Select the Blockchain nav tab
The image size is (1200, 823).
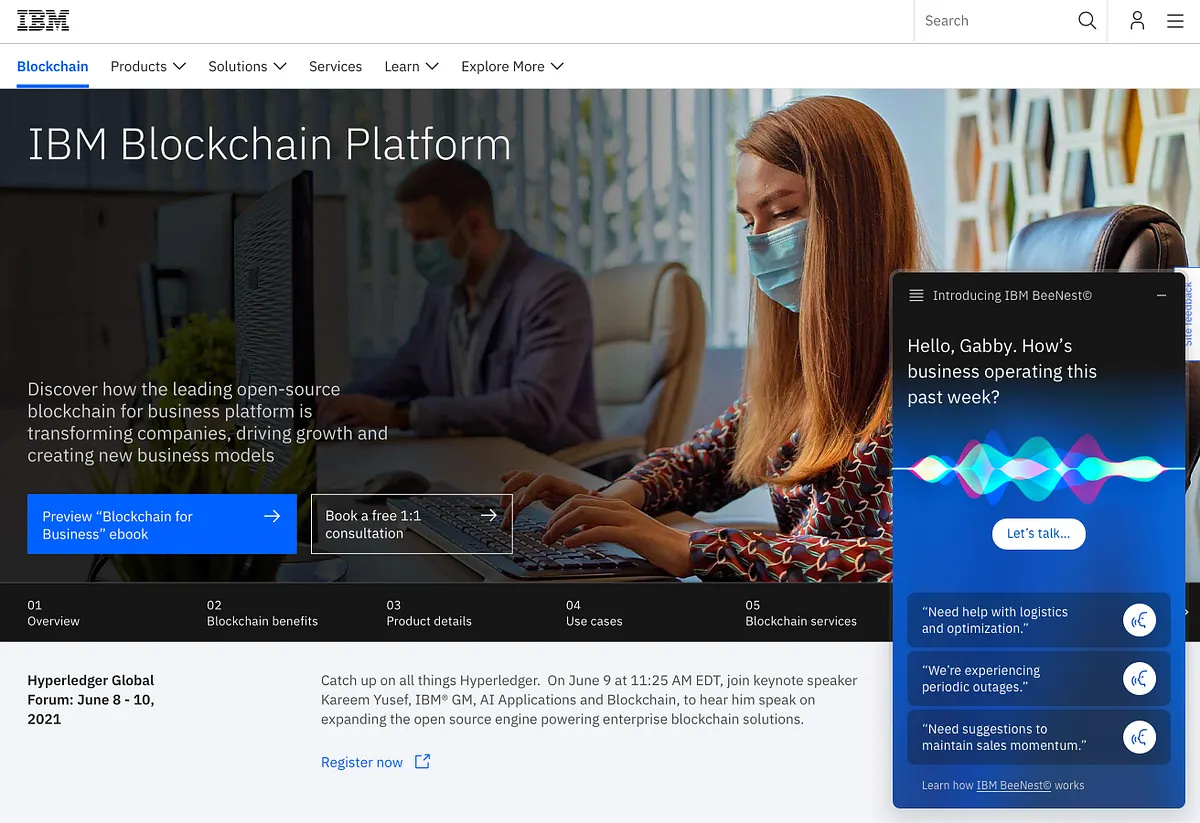[x=53, y=66]
